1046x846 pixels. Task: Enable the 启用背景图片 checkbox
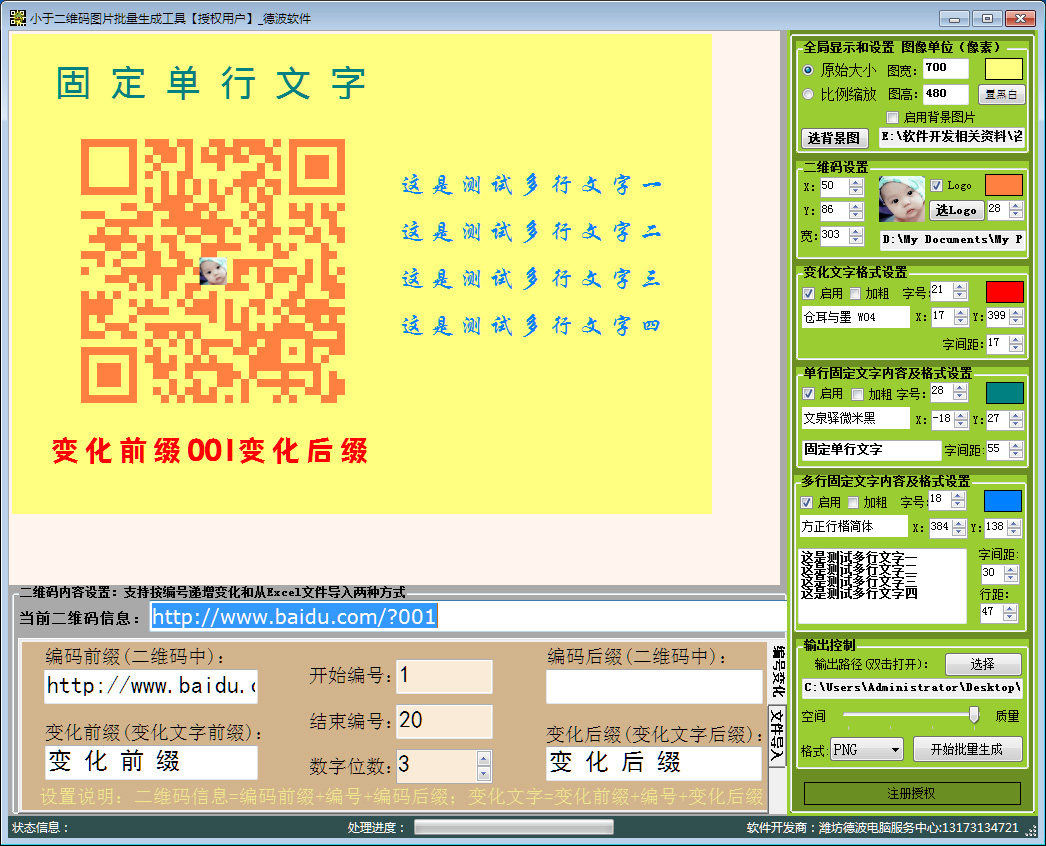[x=892, y=117]
